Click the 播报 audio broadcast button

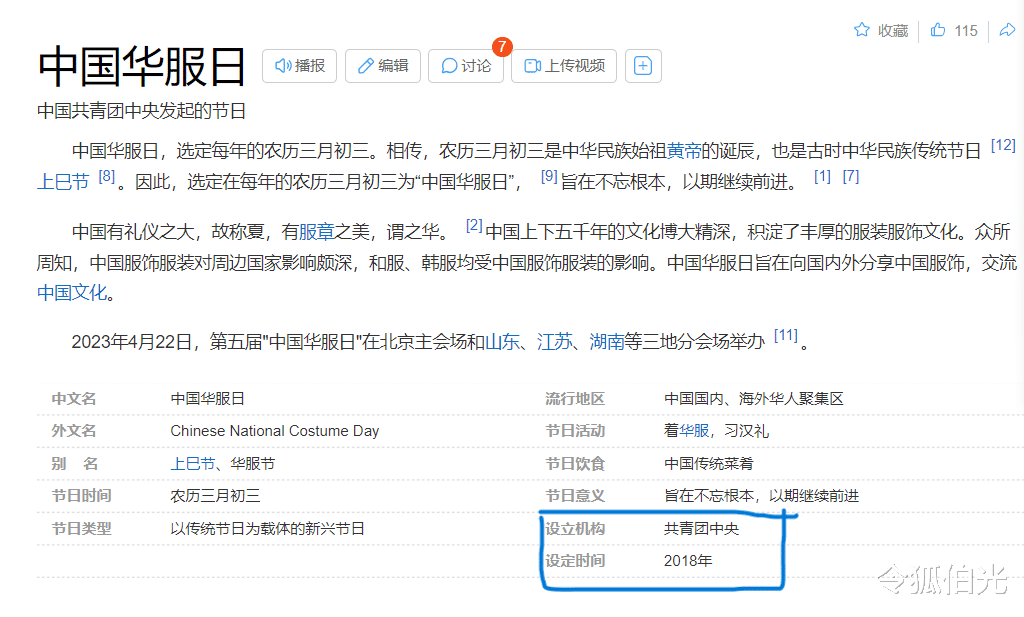(299, 66)
